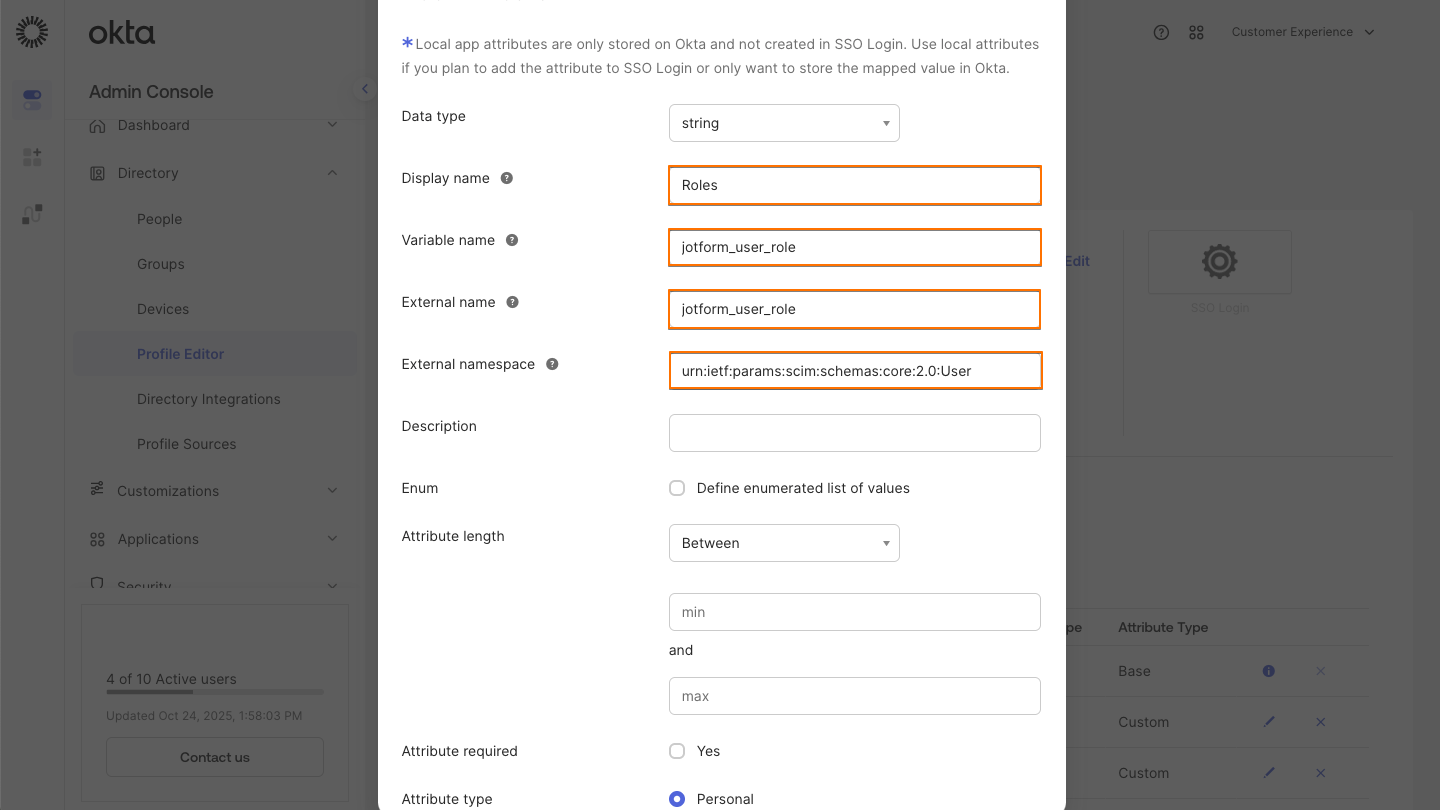Click the Contact us button
Viewport: 1440px width, 810px height.
tap(214, 757)
